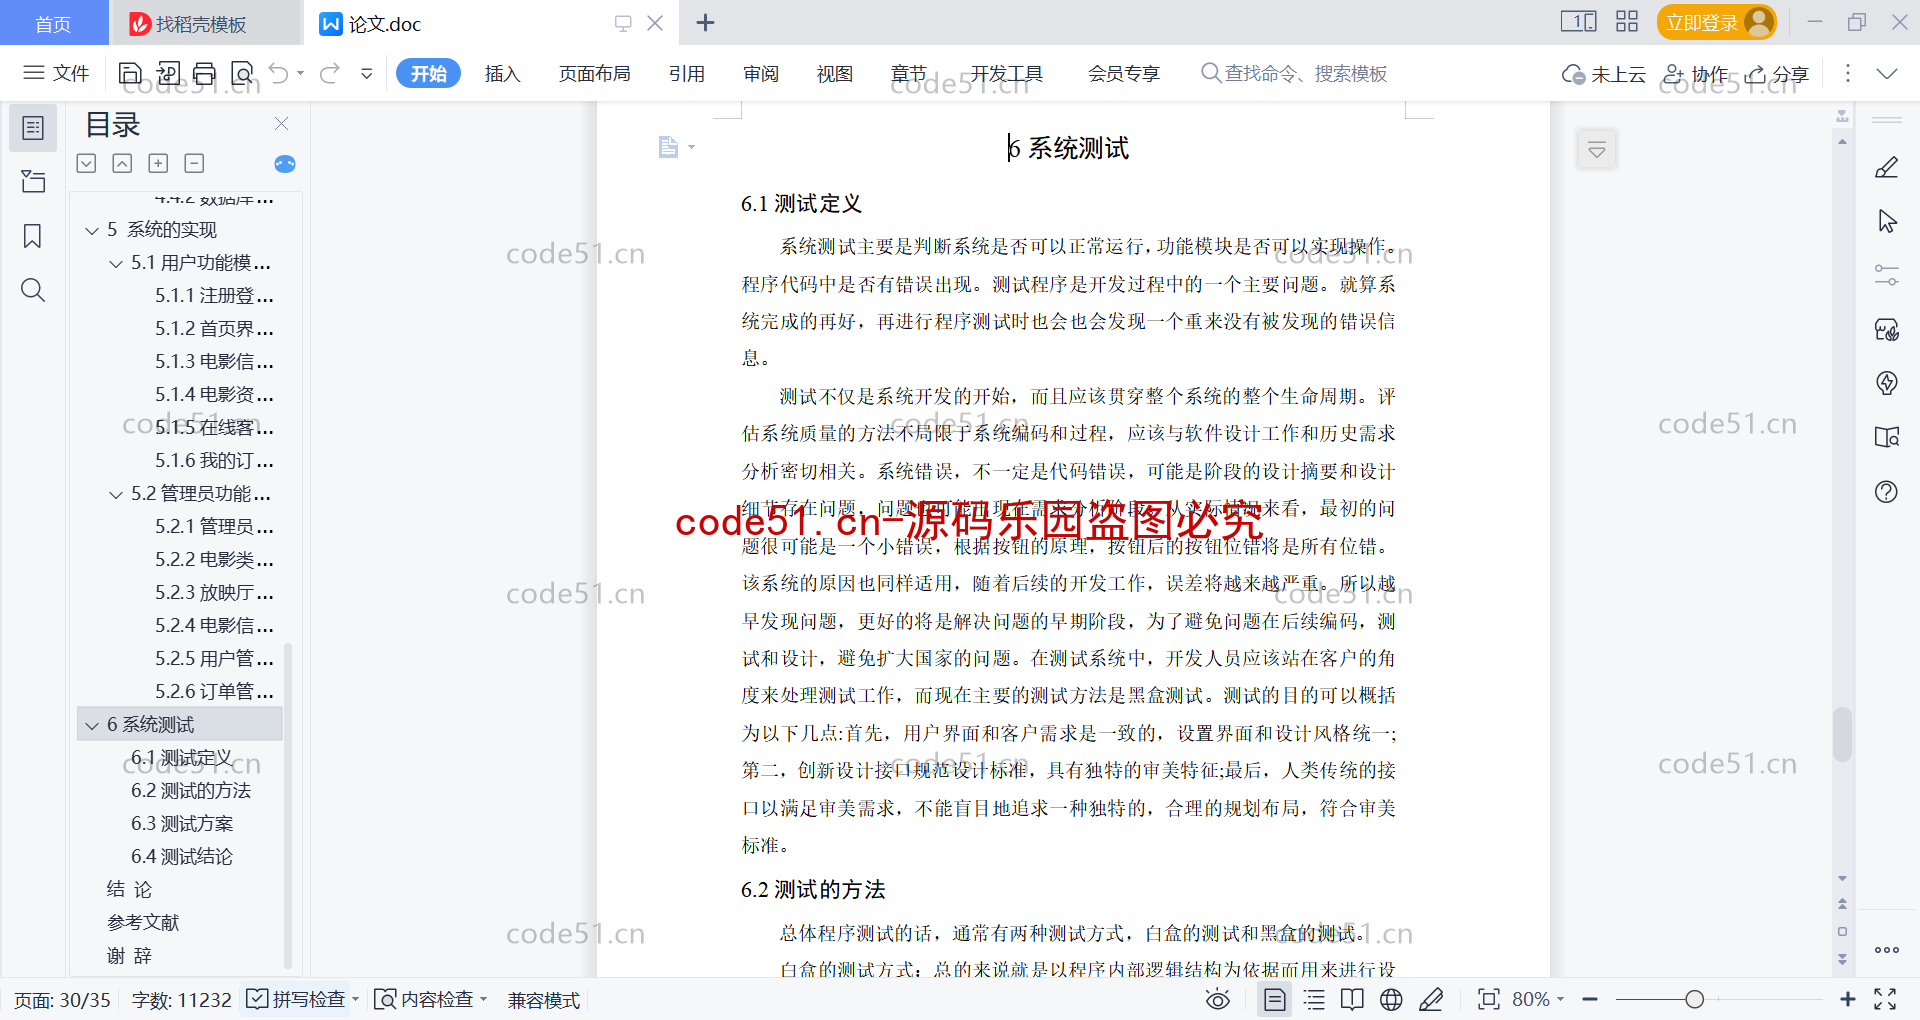Select the 引用 ribbon tab
The width and height of the screenshot is (1920, 1020).
click(687, 73)
